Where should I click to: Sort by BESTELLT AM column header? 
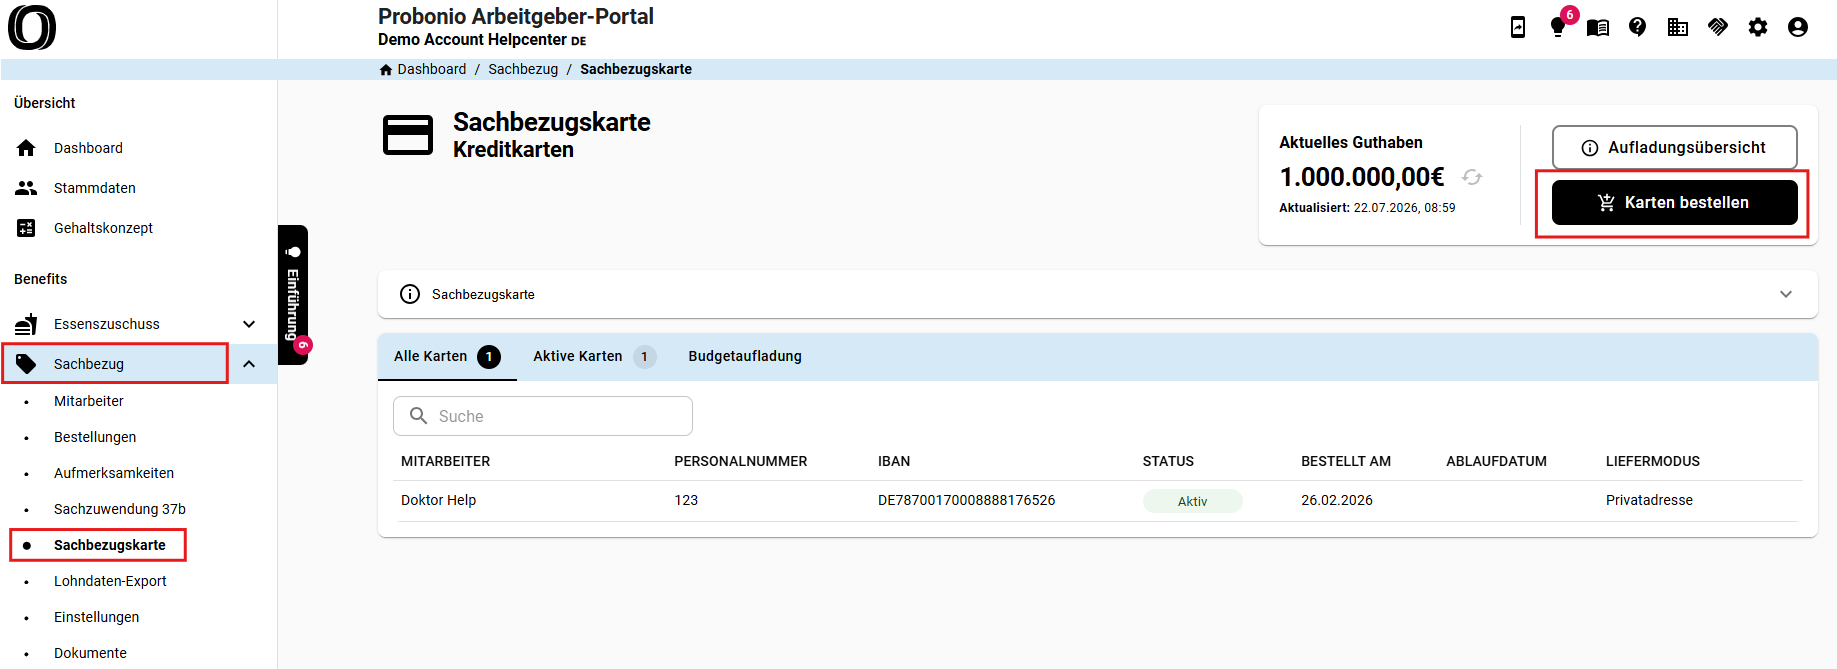click(x=1346, y=461)
